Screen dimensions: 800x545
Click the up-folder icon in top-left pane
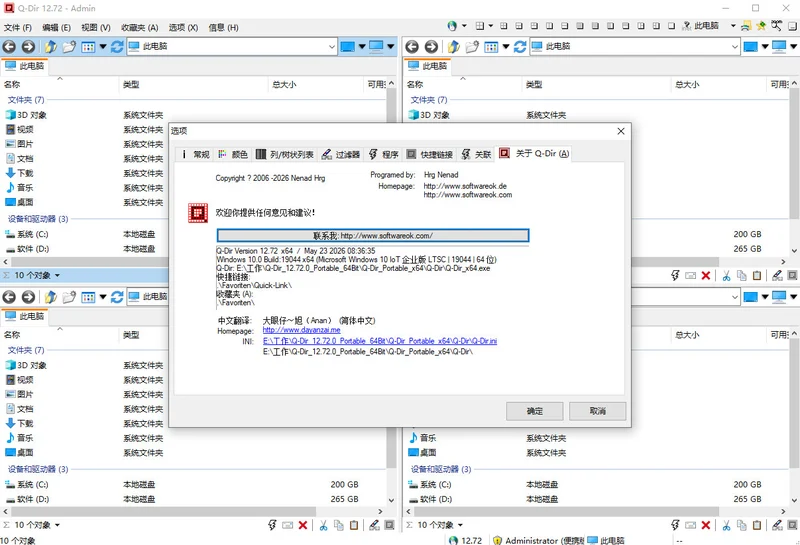tap(50, 47)
